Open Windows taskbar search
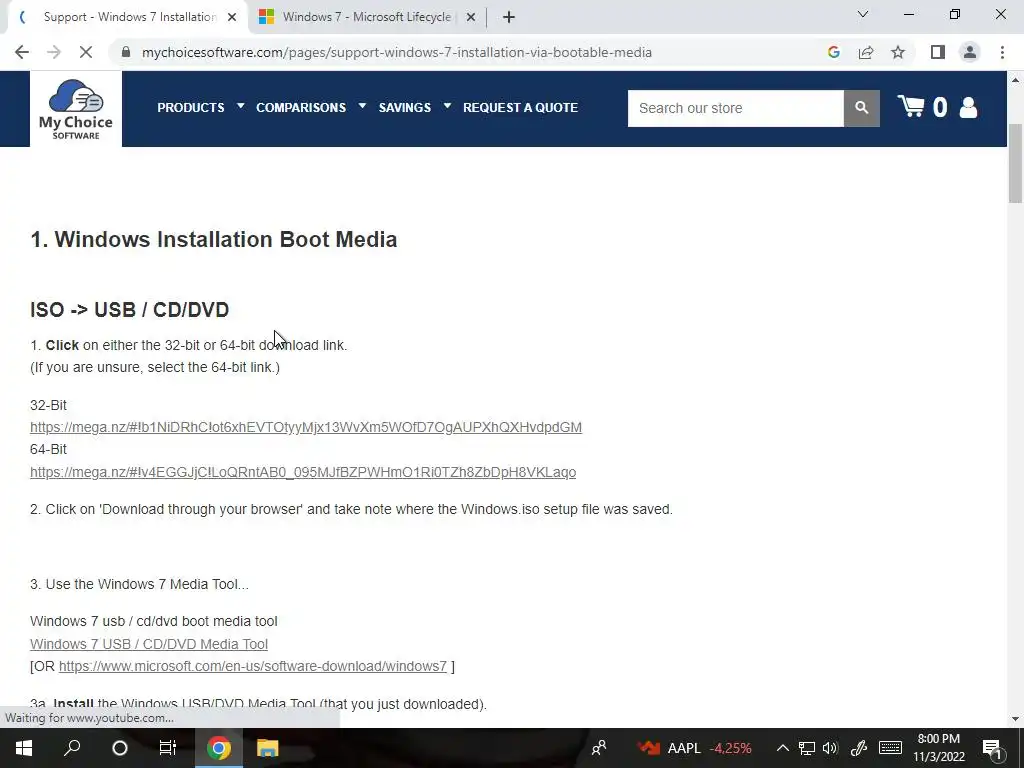The width and height of the screenshot is (1024, 768). point(72,748)
